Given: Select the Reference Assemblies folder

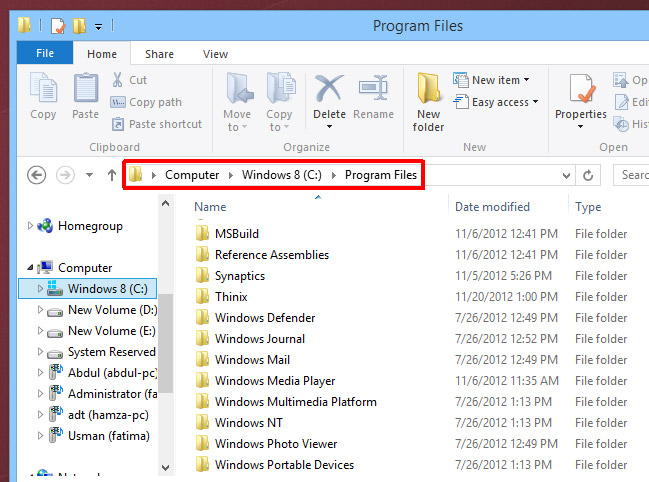Looking at the screenshot, I should click(x=272, y=255).
